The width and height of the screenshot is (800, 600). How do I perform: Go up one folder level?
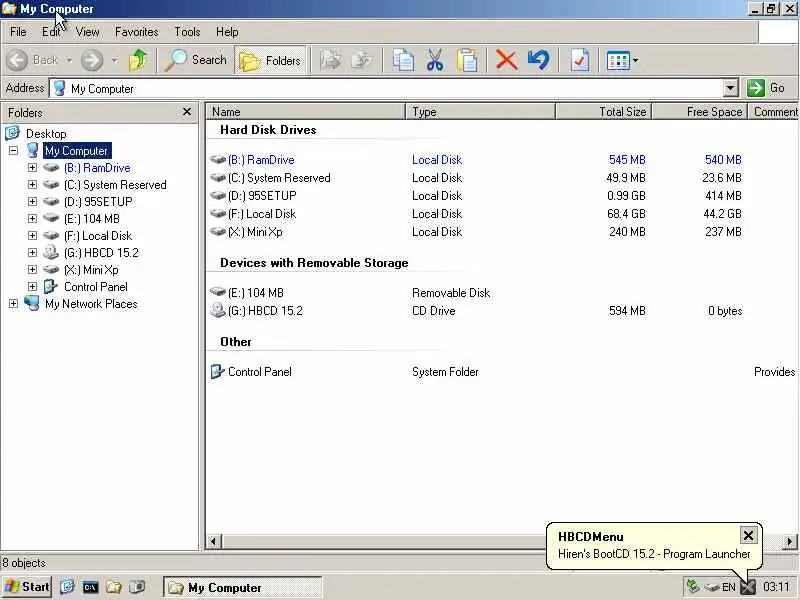pos(137,60)
